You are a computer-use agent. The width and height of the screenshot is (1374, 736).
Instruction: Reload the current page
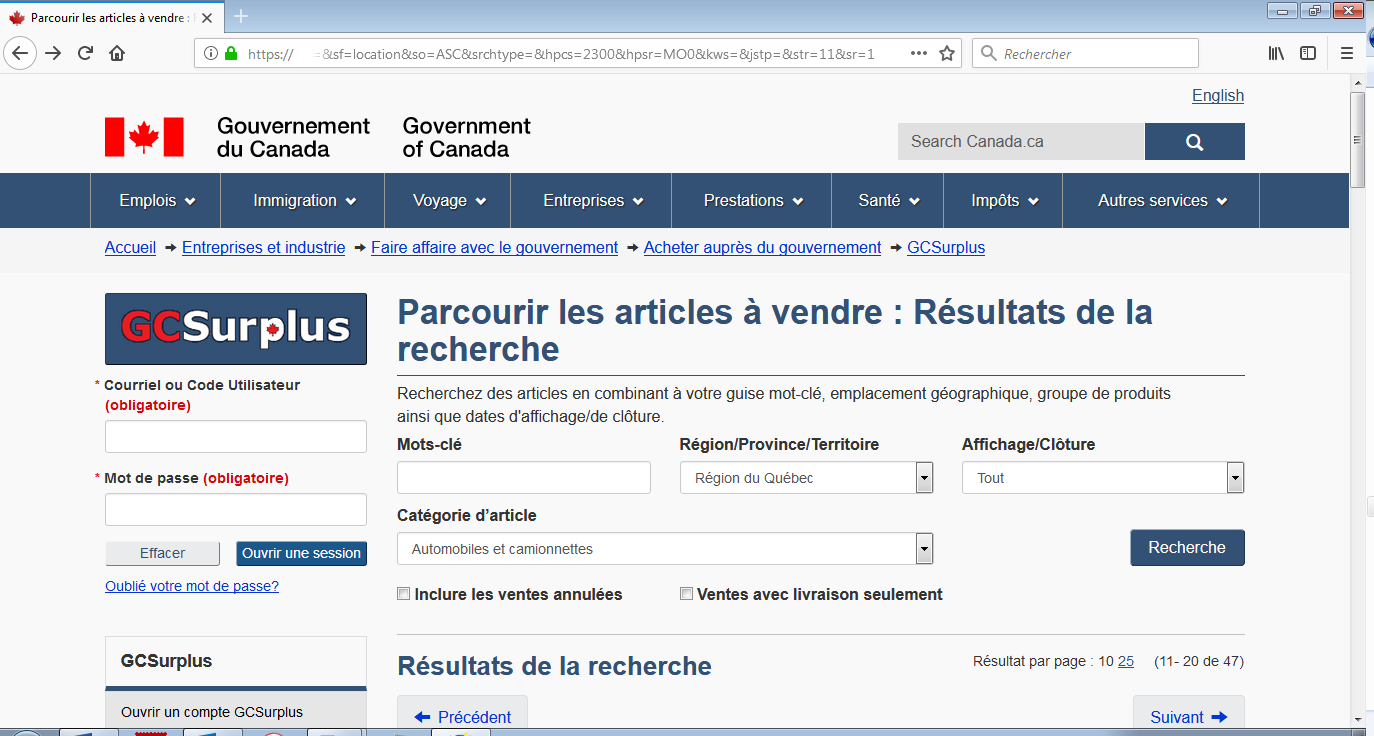tap(86, 54)
